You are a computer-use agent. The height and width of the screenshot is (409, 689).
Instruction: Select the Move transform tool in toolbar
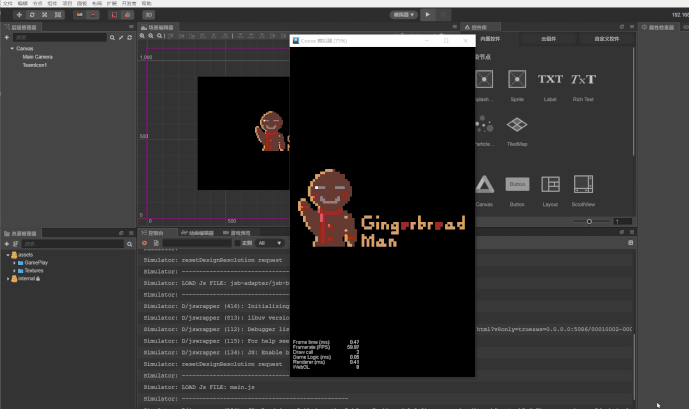point(19,15)
